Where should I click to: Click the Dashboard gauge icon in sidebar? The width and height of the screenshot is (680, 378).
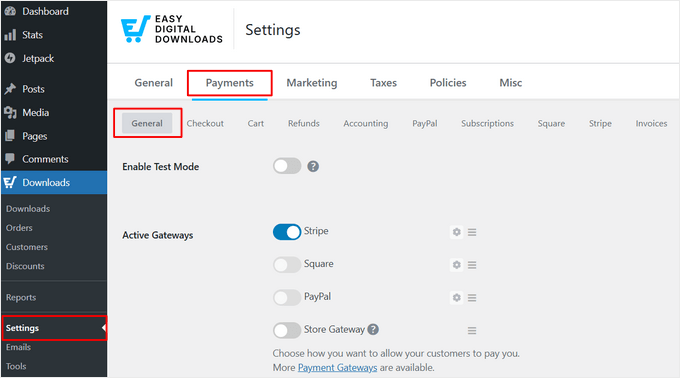pos(10,11)
